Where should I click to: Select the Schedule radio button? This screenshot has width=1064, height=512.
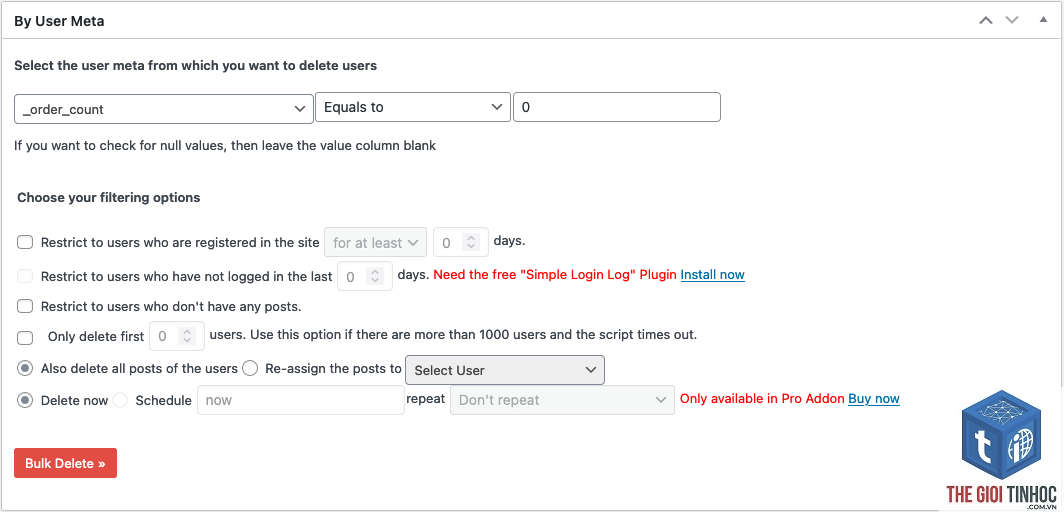120,400
